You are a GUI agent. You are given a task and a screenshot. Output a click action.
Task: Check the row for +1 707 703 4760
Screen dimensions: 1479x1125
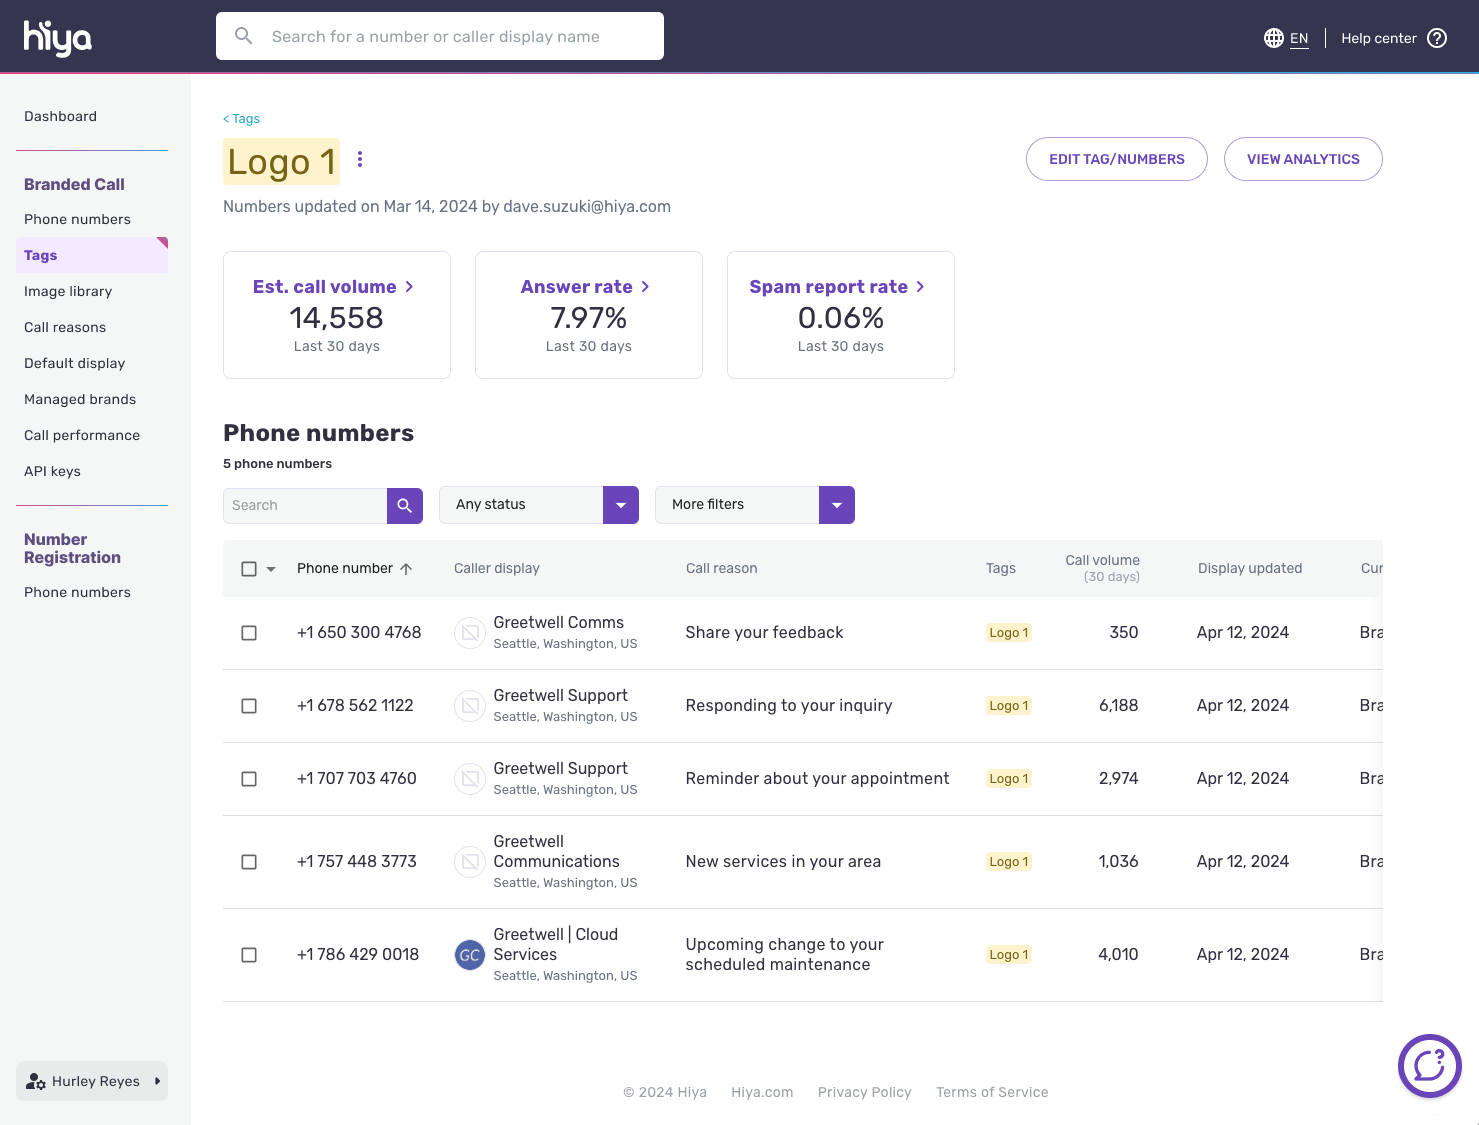249,779
